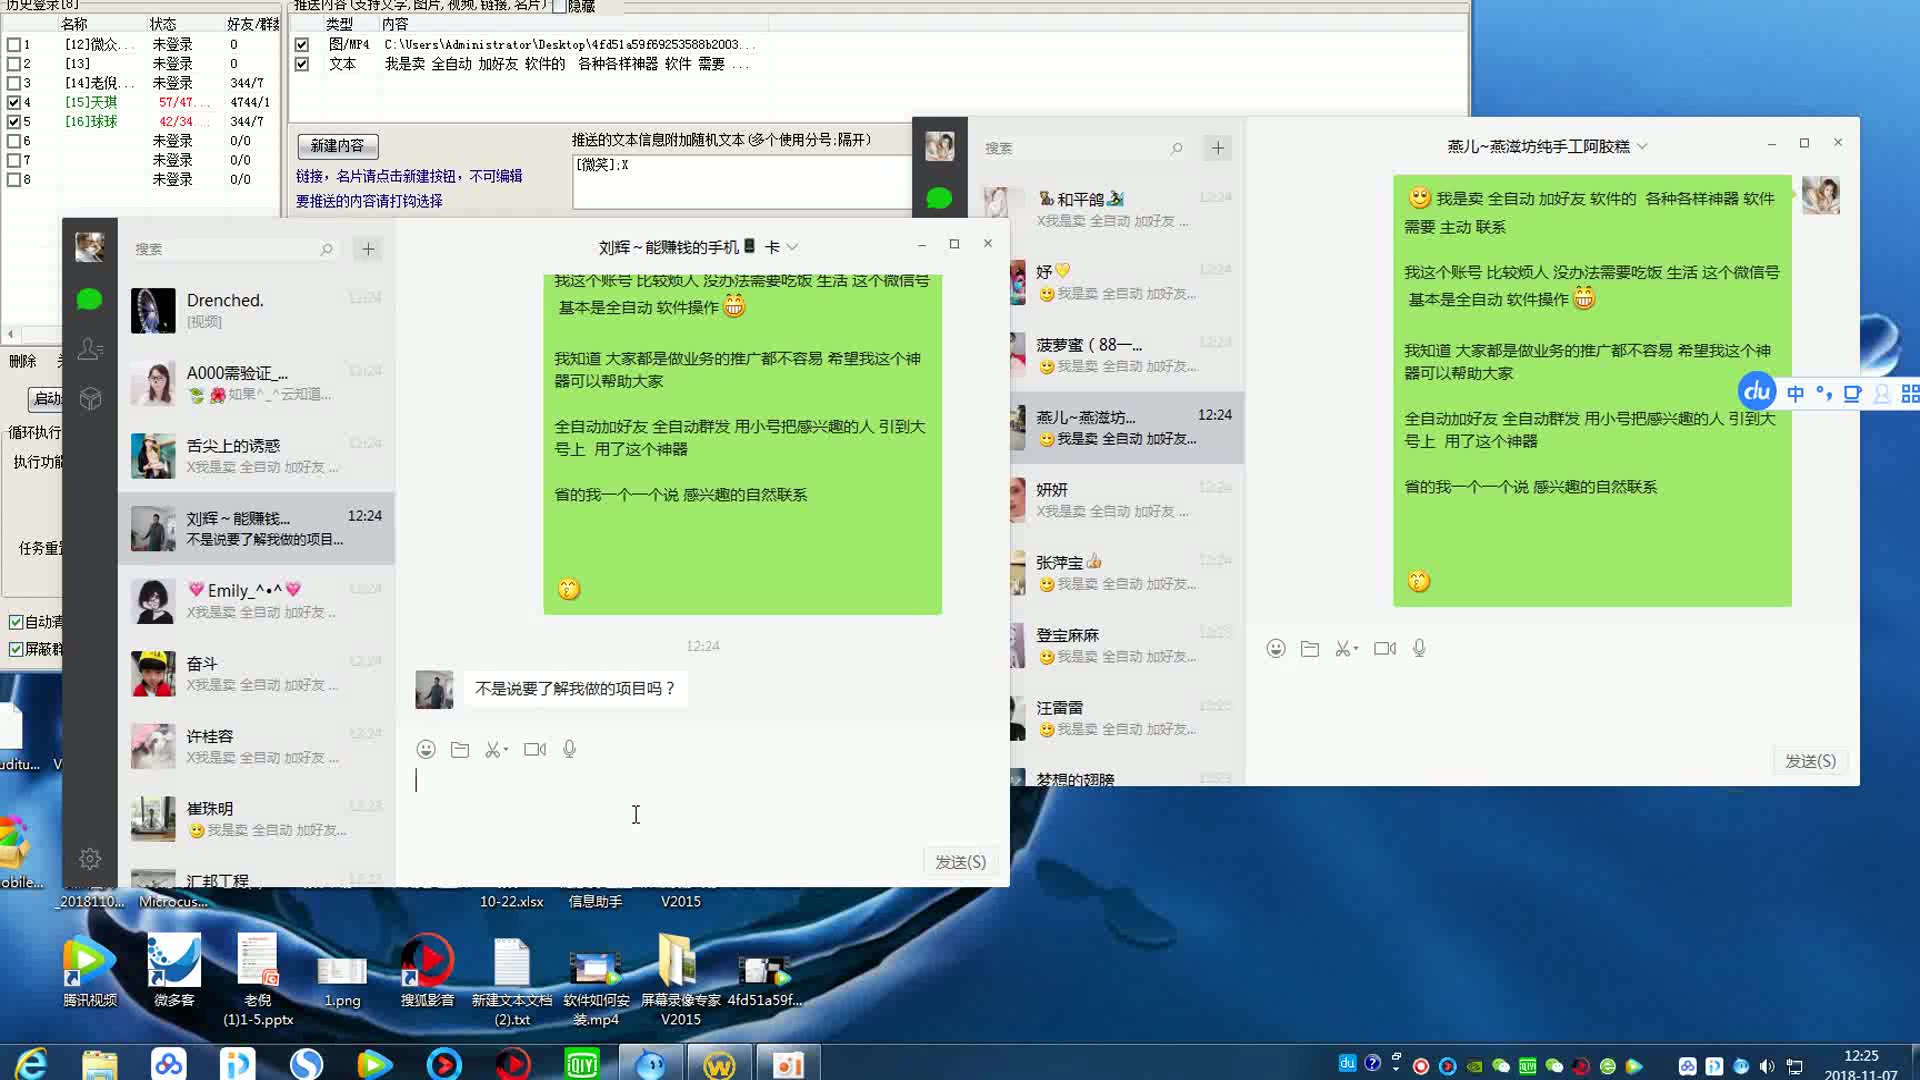Toggle the 隐藏 checkbox
The height and width of the screenshot is (1080, 1920).
click(560, 6)
